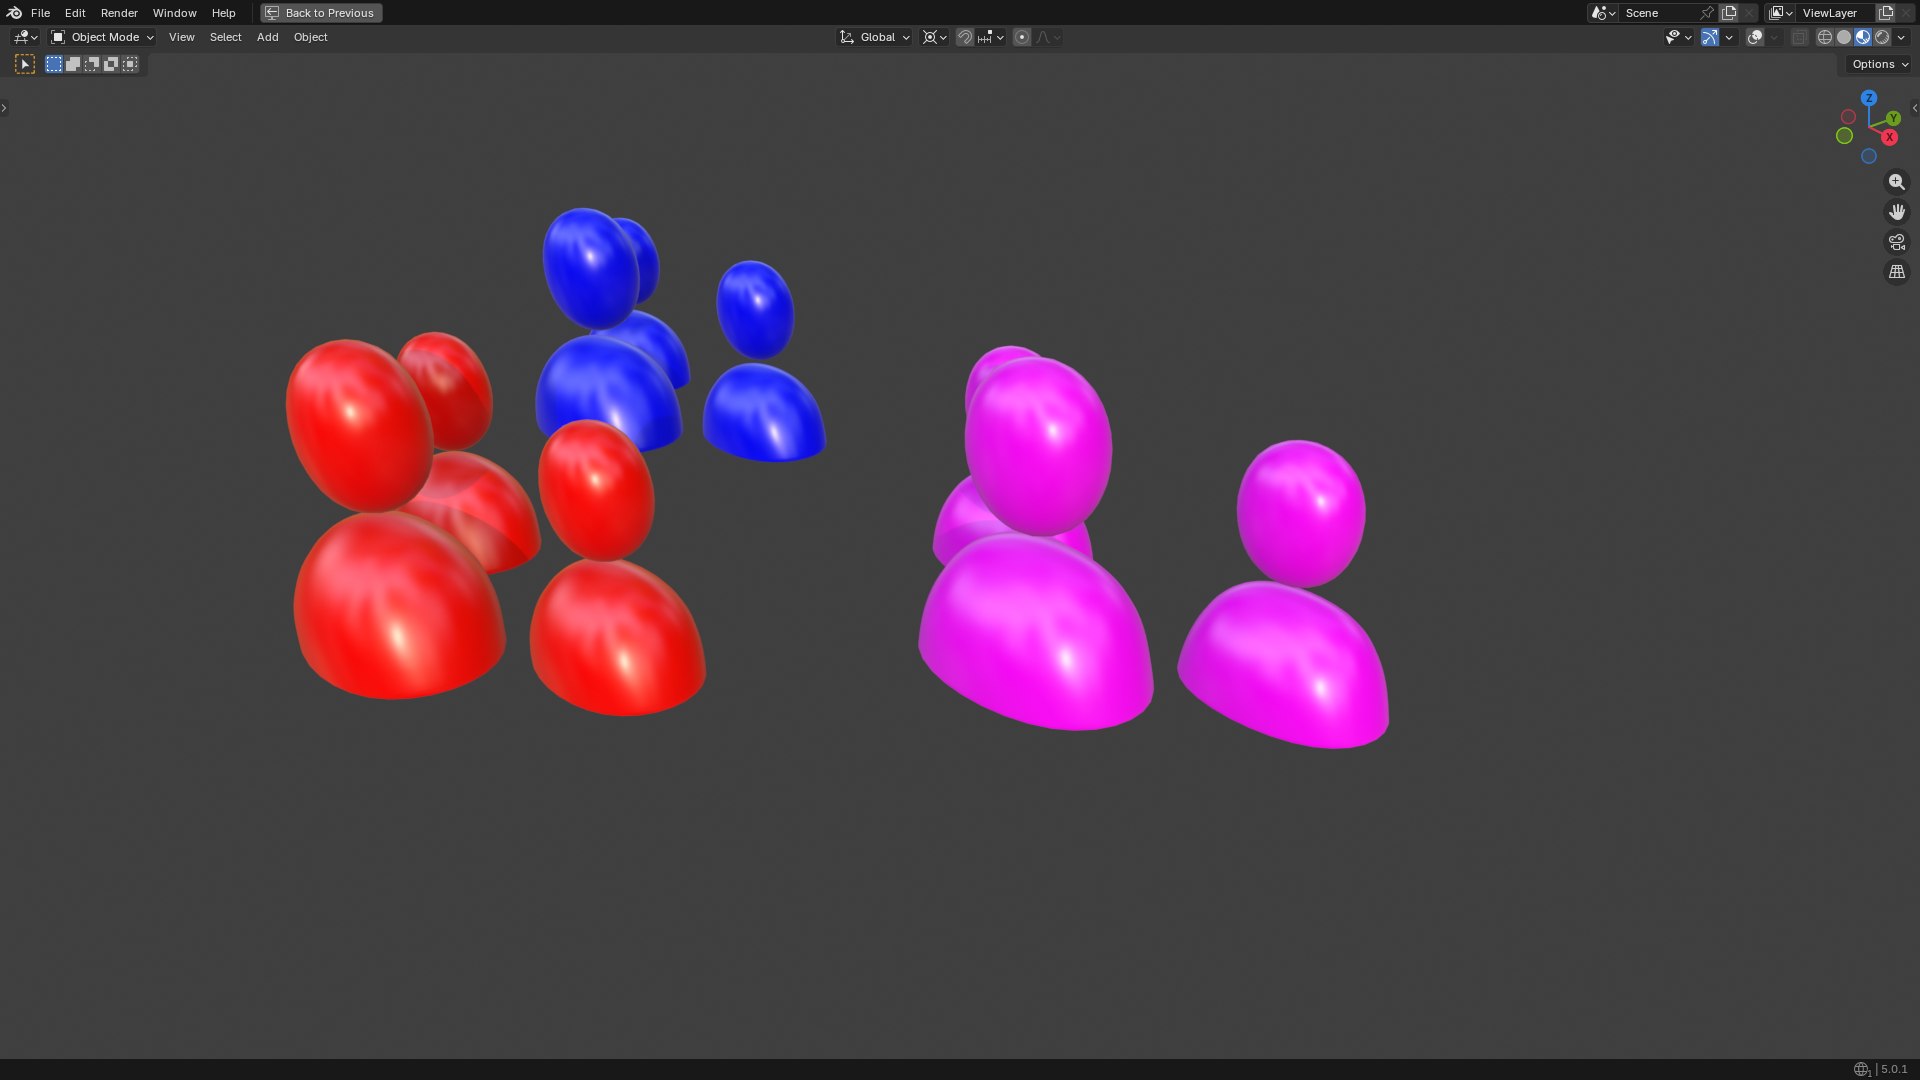1920x1080 pixels.
Task: Choose Invert selection mode
Action: click(x=111, y=64)
